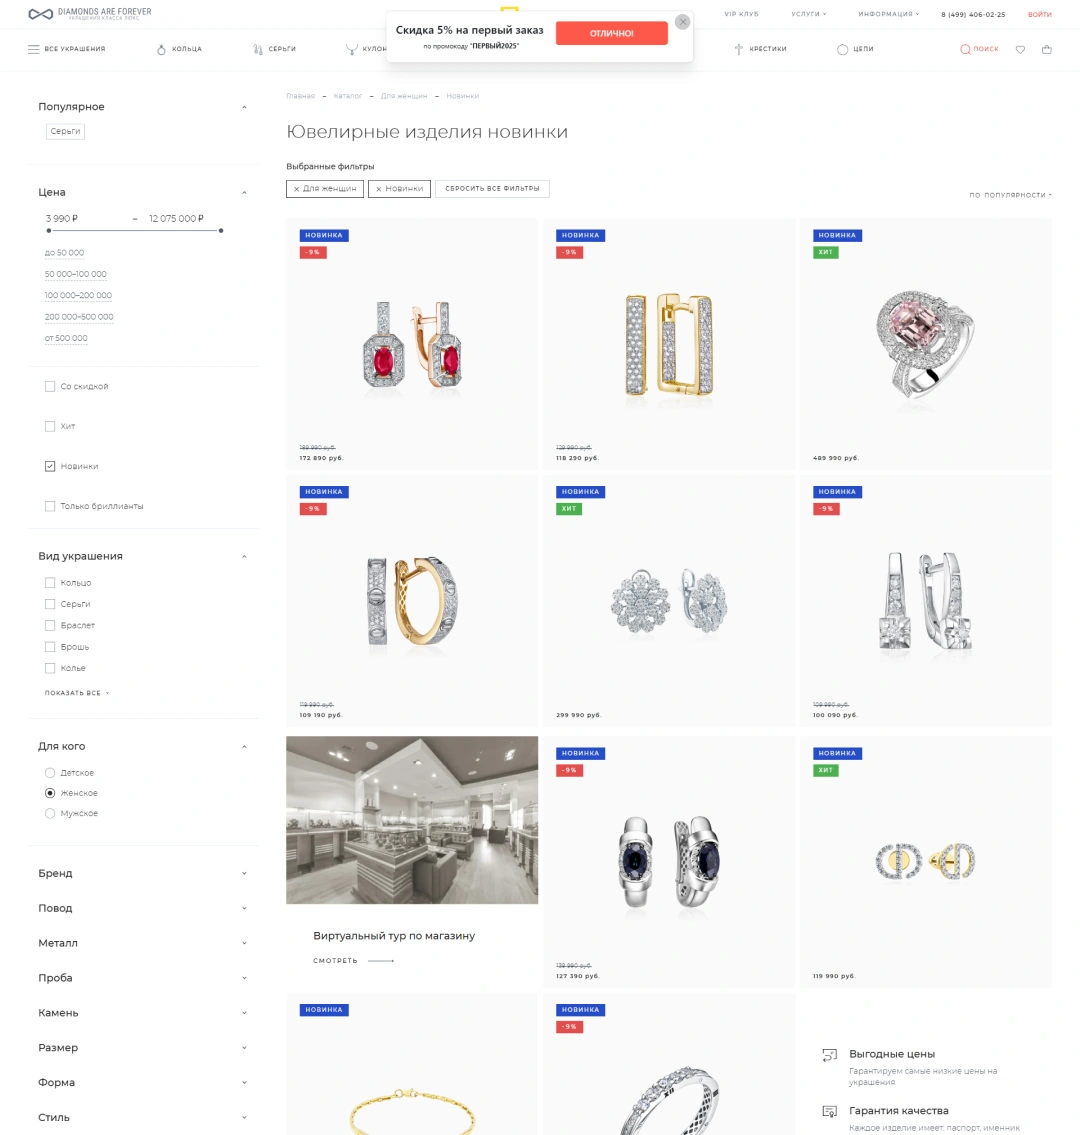This screenshot has height=1135, width=1080.
Task: Open the Услуги top menu
Action: point(809,14)
